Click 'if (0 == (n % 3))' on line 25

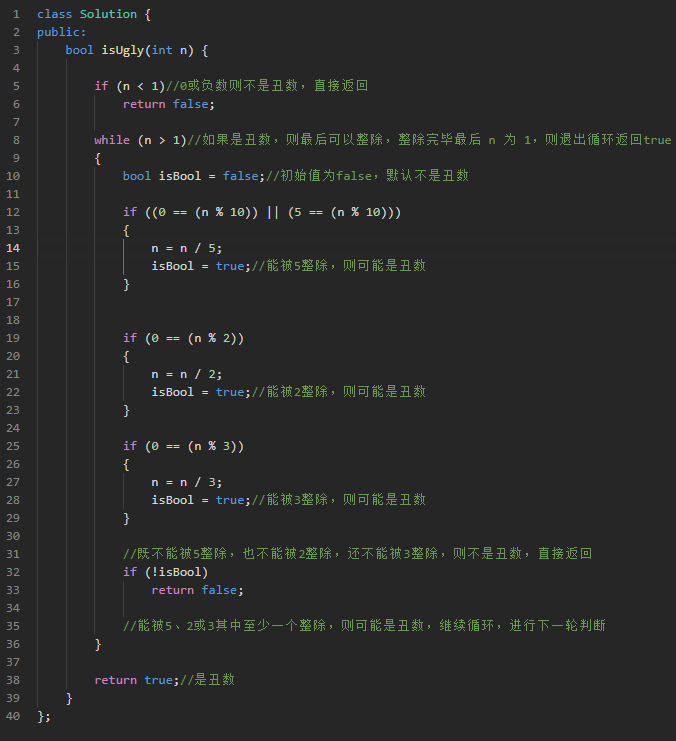click(x=183, y=446)
